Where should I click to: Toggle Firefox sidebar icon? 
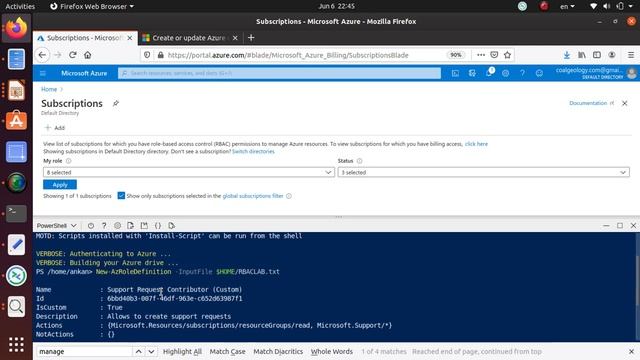[x=597, y=55]
